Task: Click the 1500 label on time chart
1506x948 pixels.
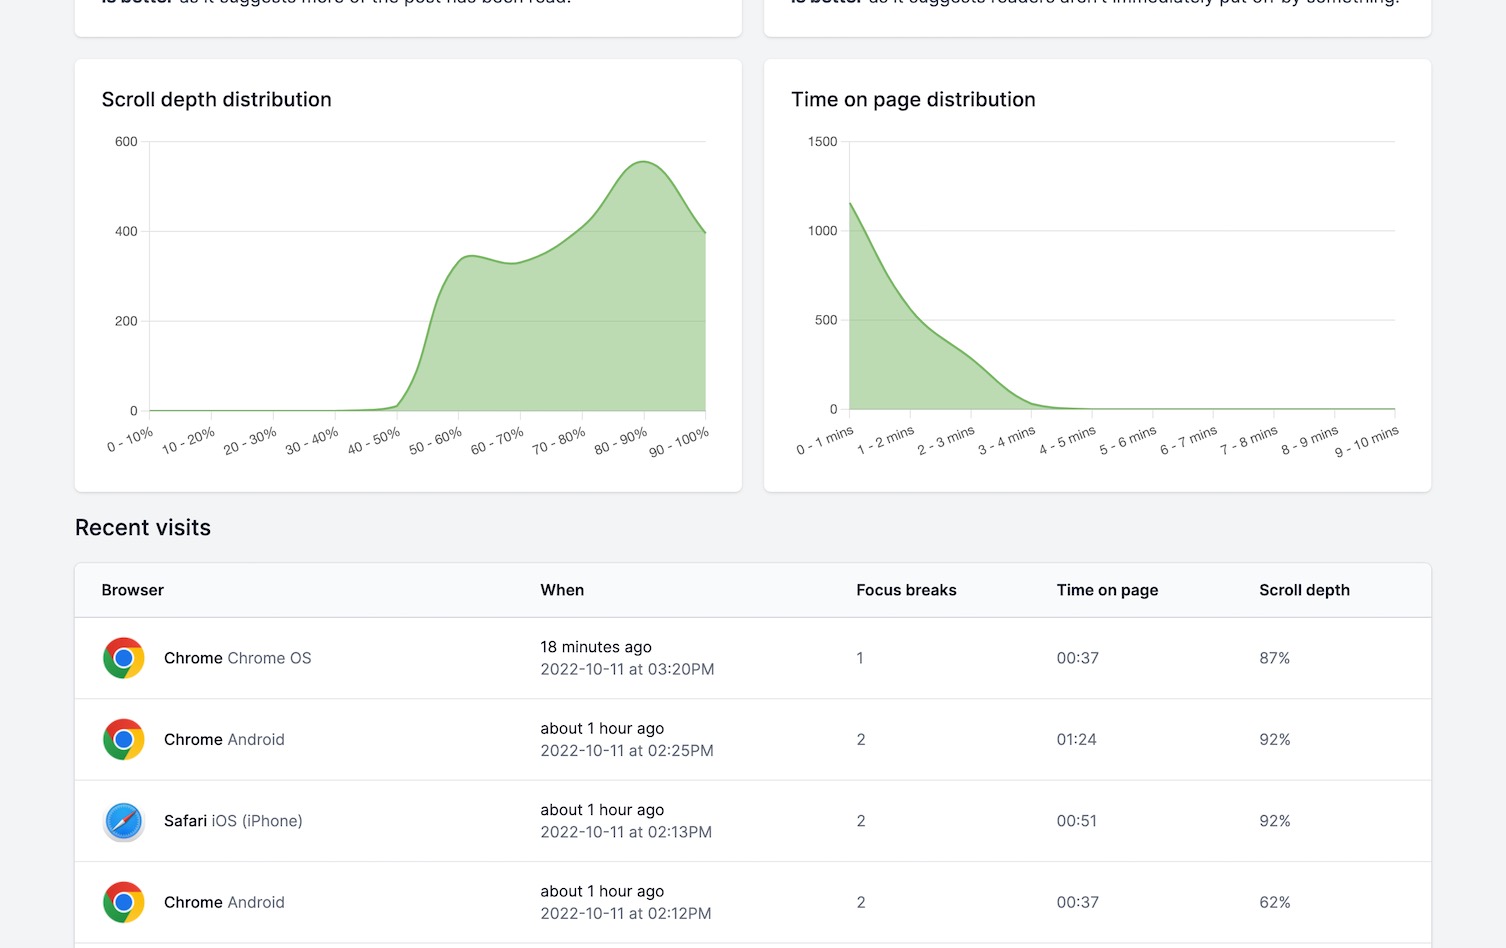Action: (x=823, y=141)
